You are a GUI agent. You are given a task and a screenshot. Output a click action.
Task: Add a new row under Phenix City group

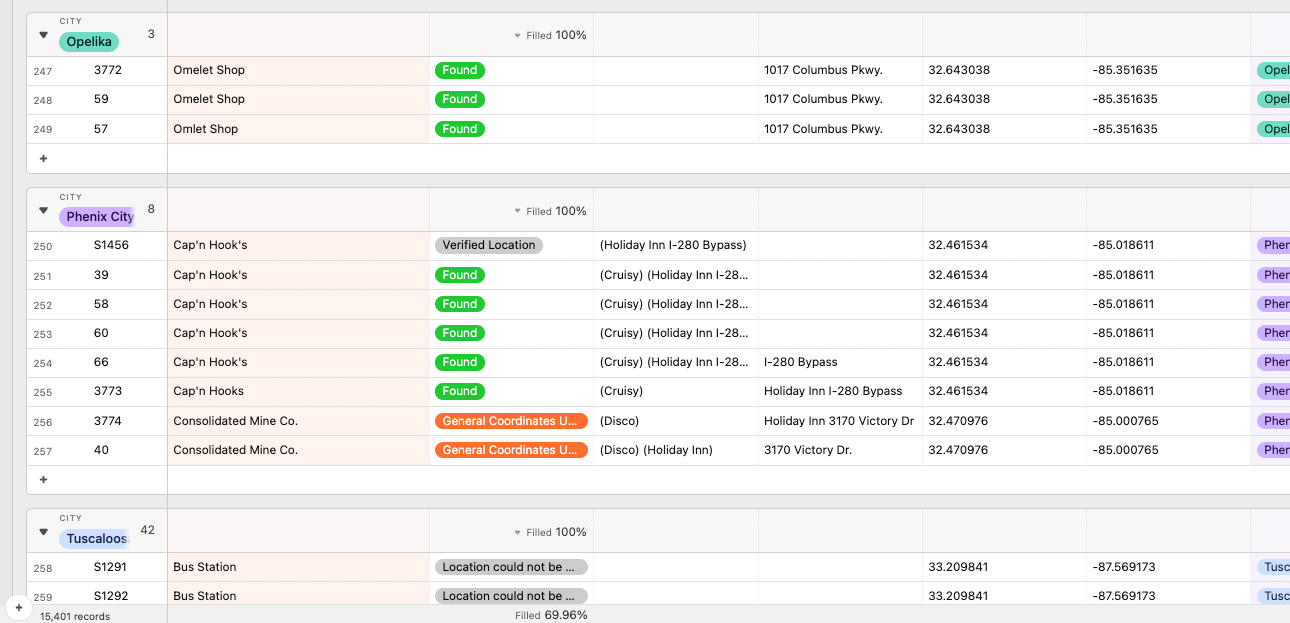tap(43, 480)
